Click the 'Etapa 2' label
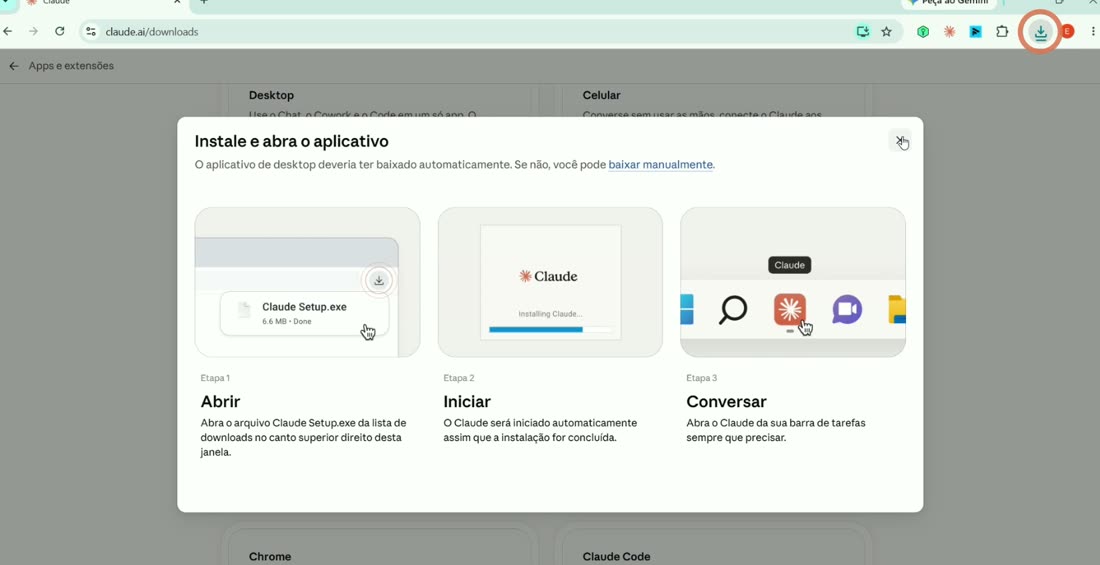Screen dimensions: 1100x565 coord(459,378)
